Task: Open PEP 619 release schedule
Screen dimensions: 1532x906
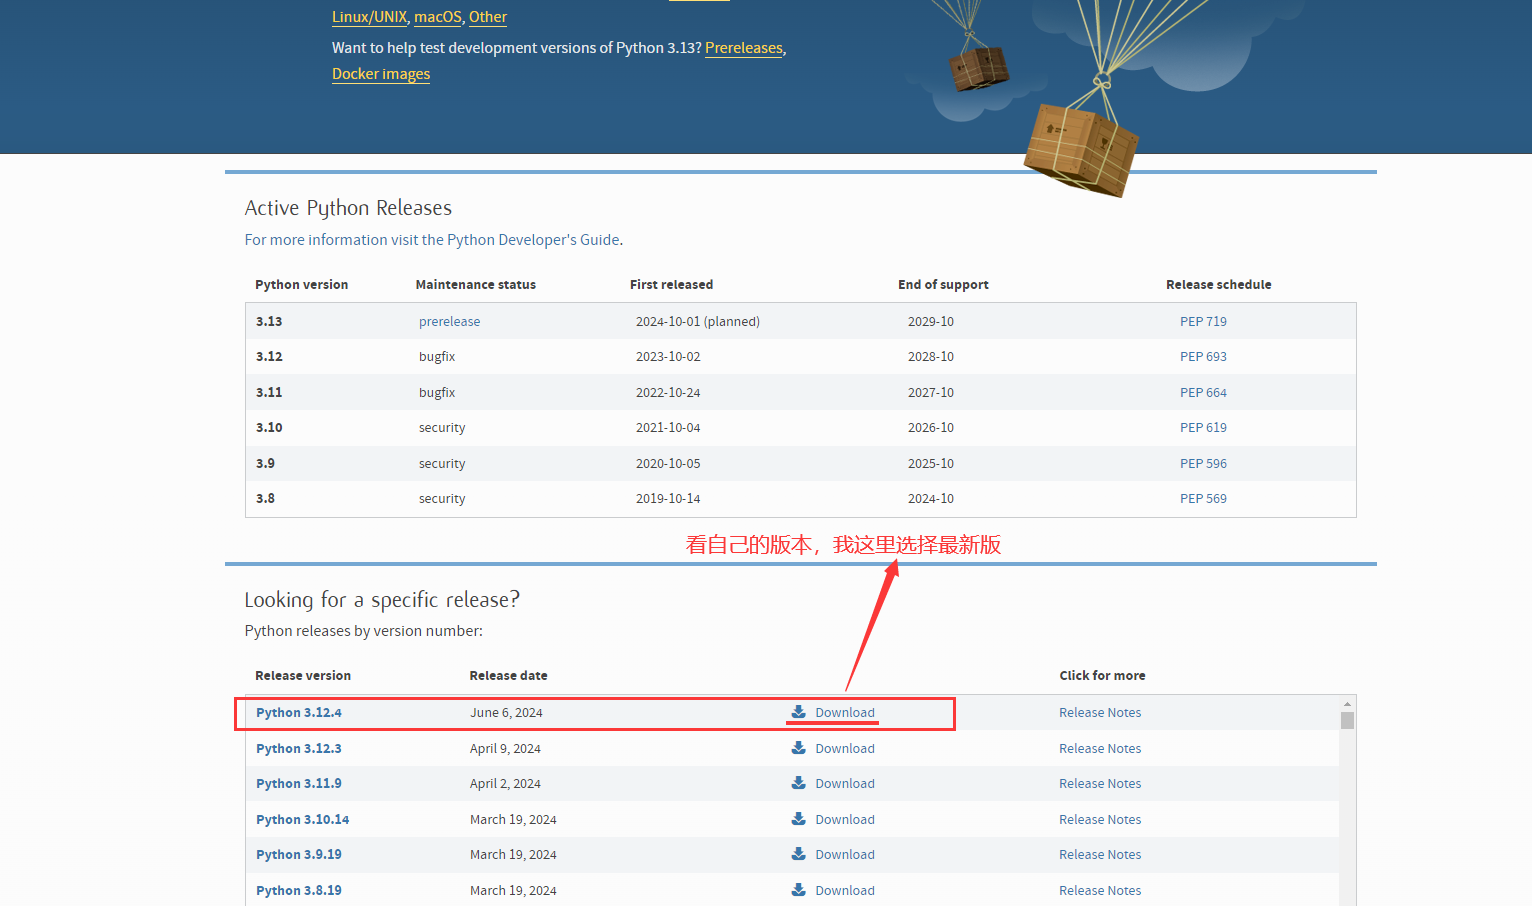Action: (x=1203, y=427)
